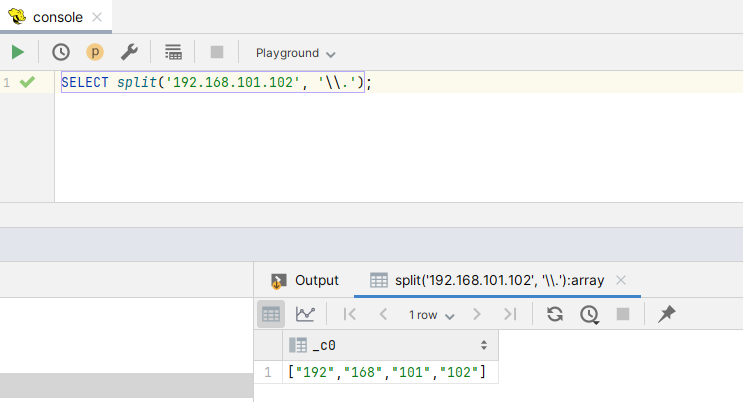Go to the next page of results

[477, 314]
